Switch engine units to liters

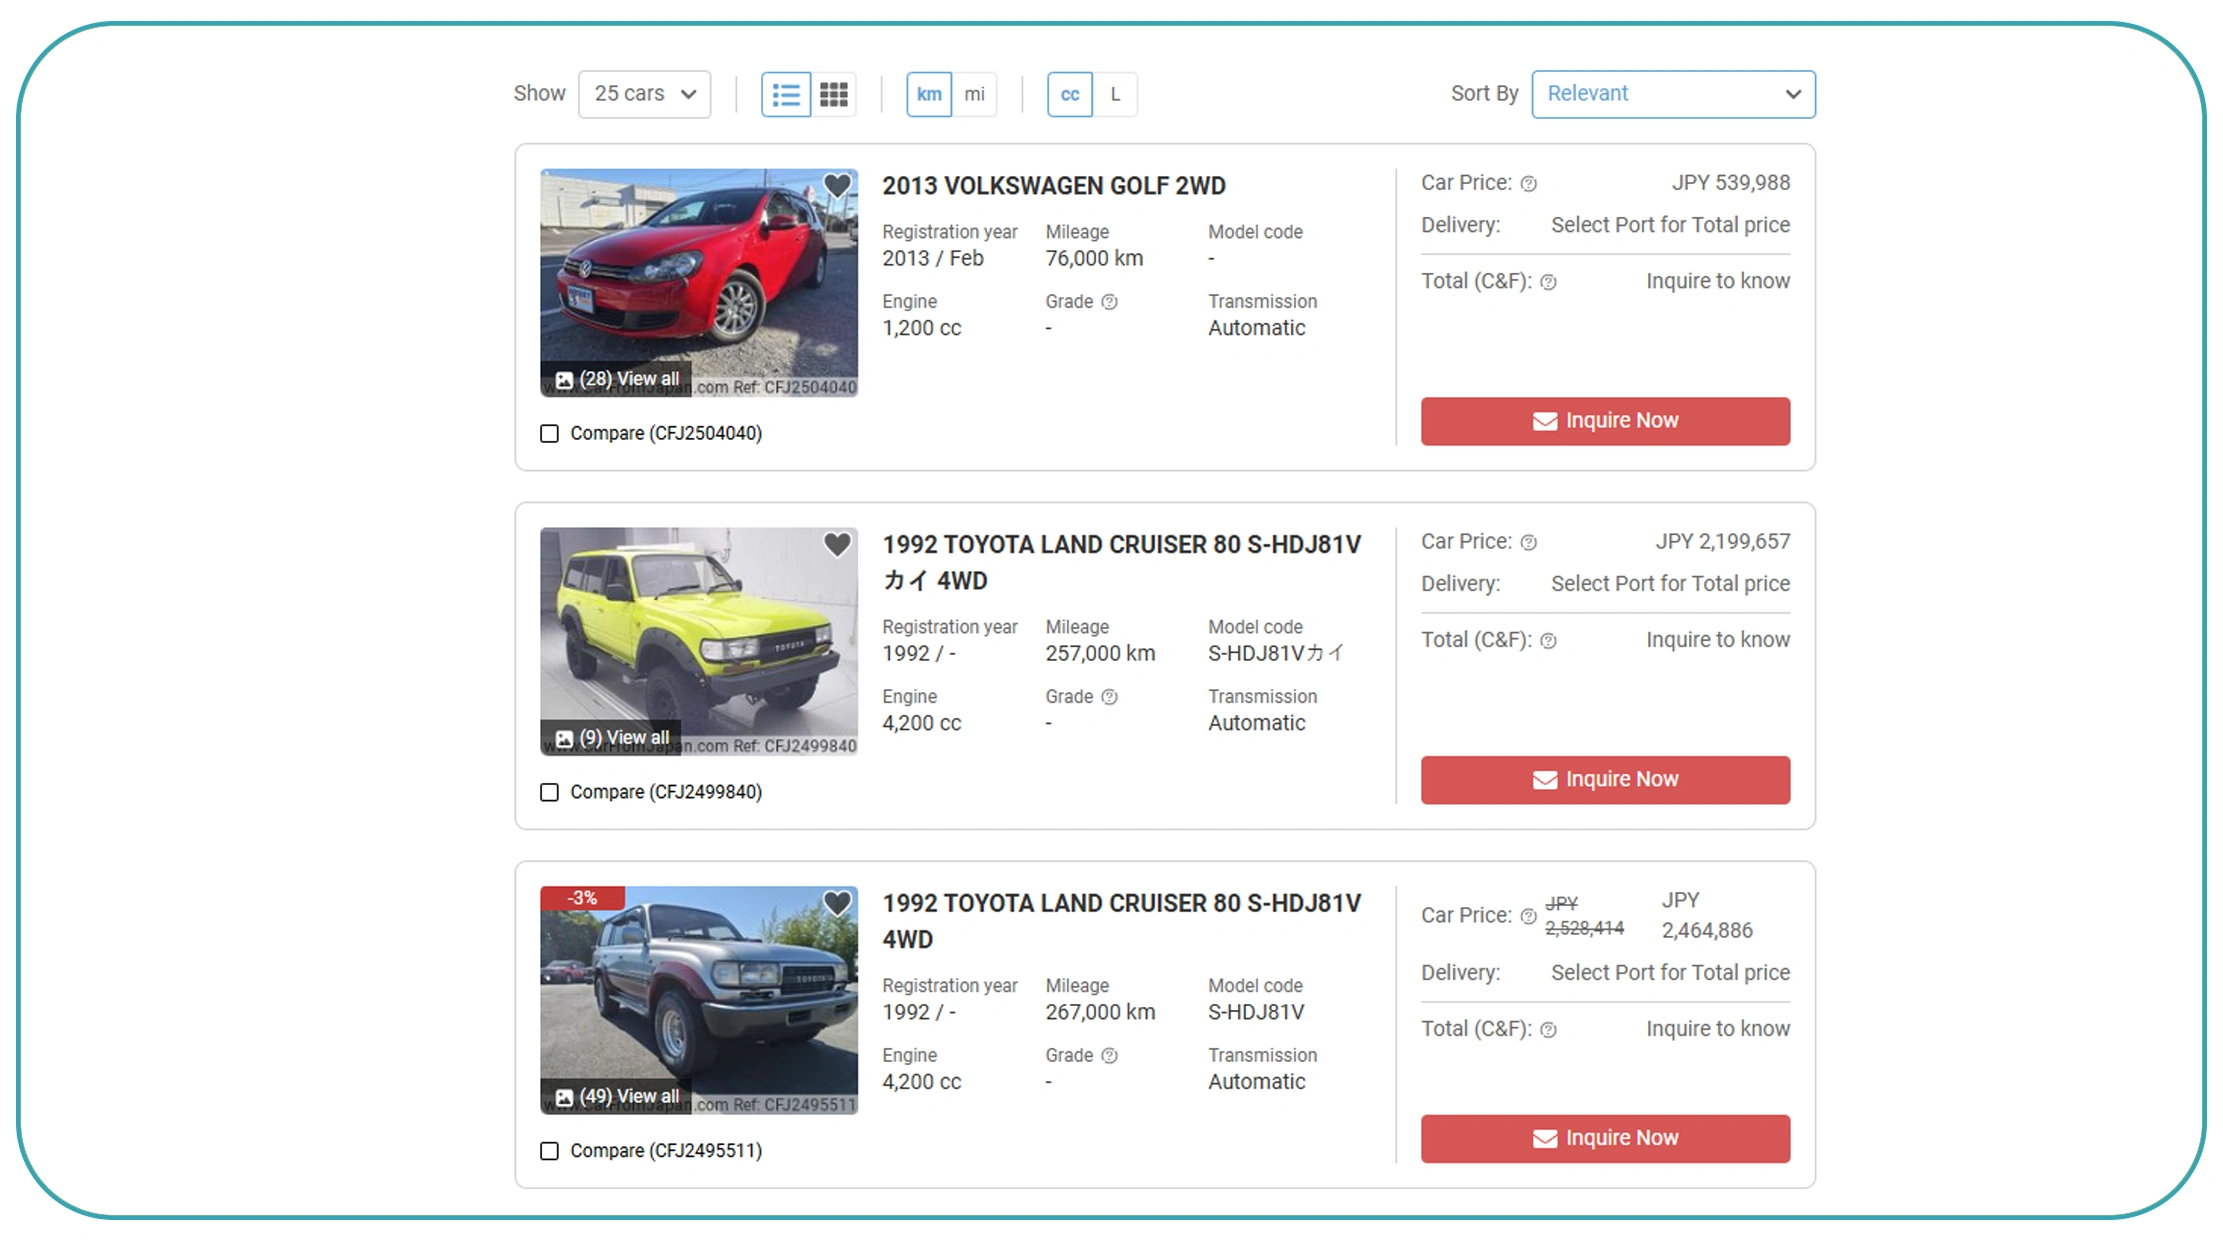tap(1114, 93)
